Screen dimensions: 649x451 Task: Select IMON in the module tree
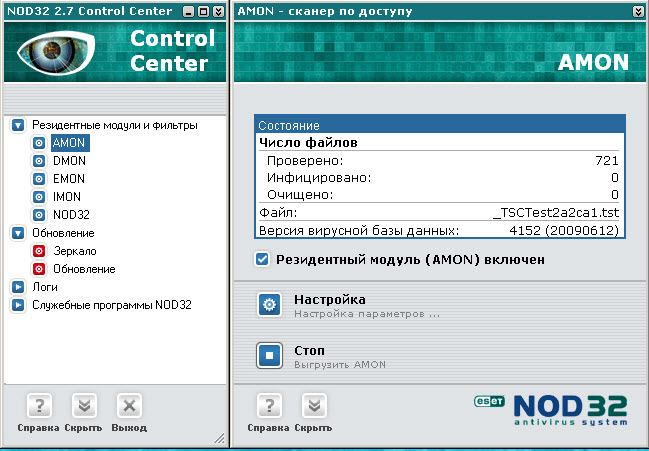(x=67, y=197)
